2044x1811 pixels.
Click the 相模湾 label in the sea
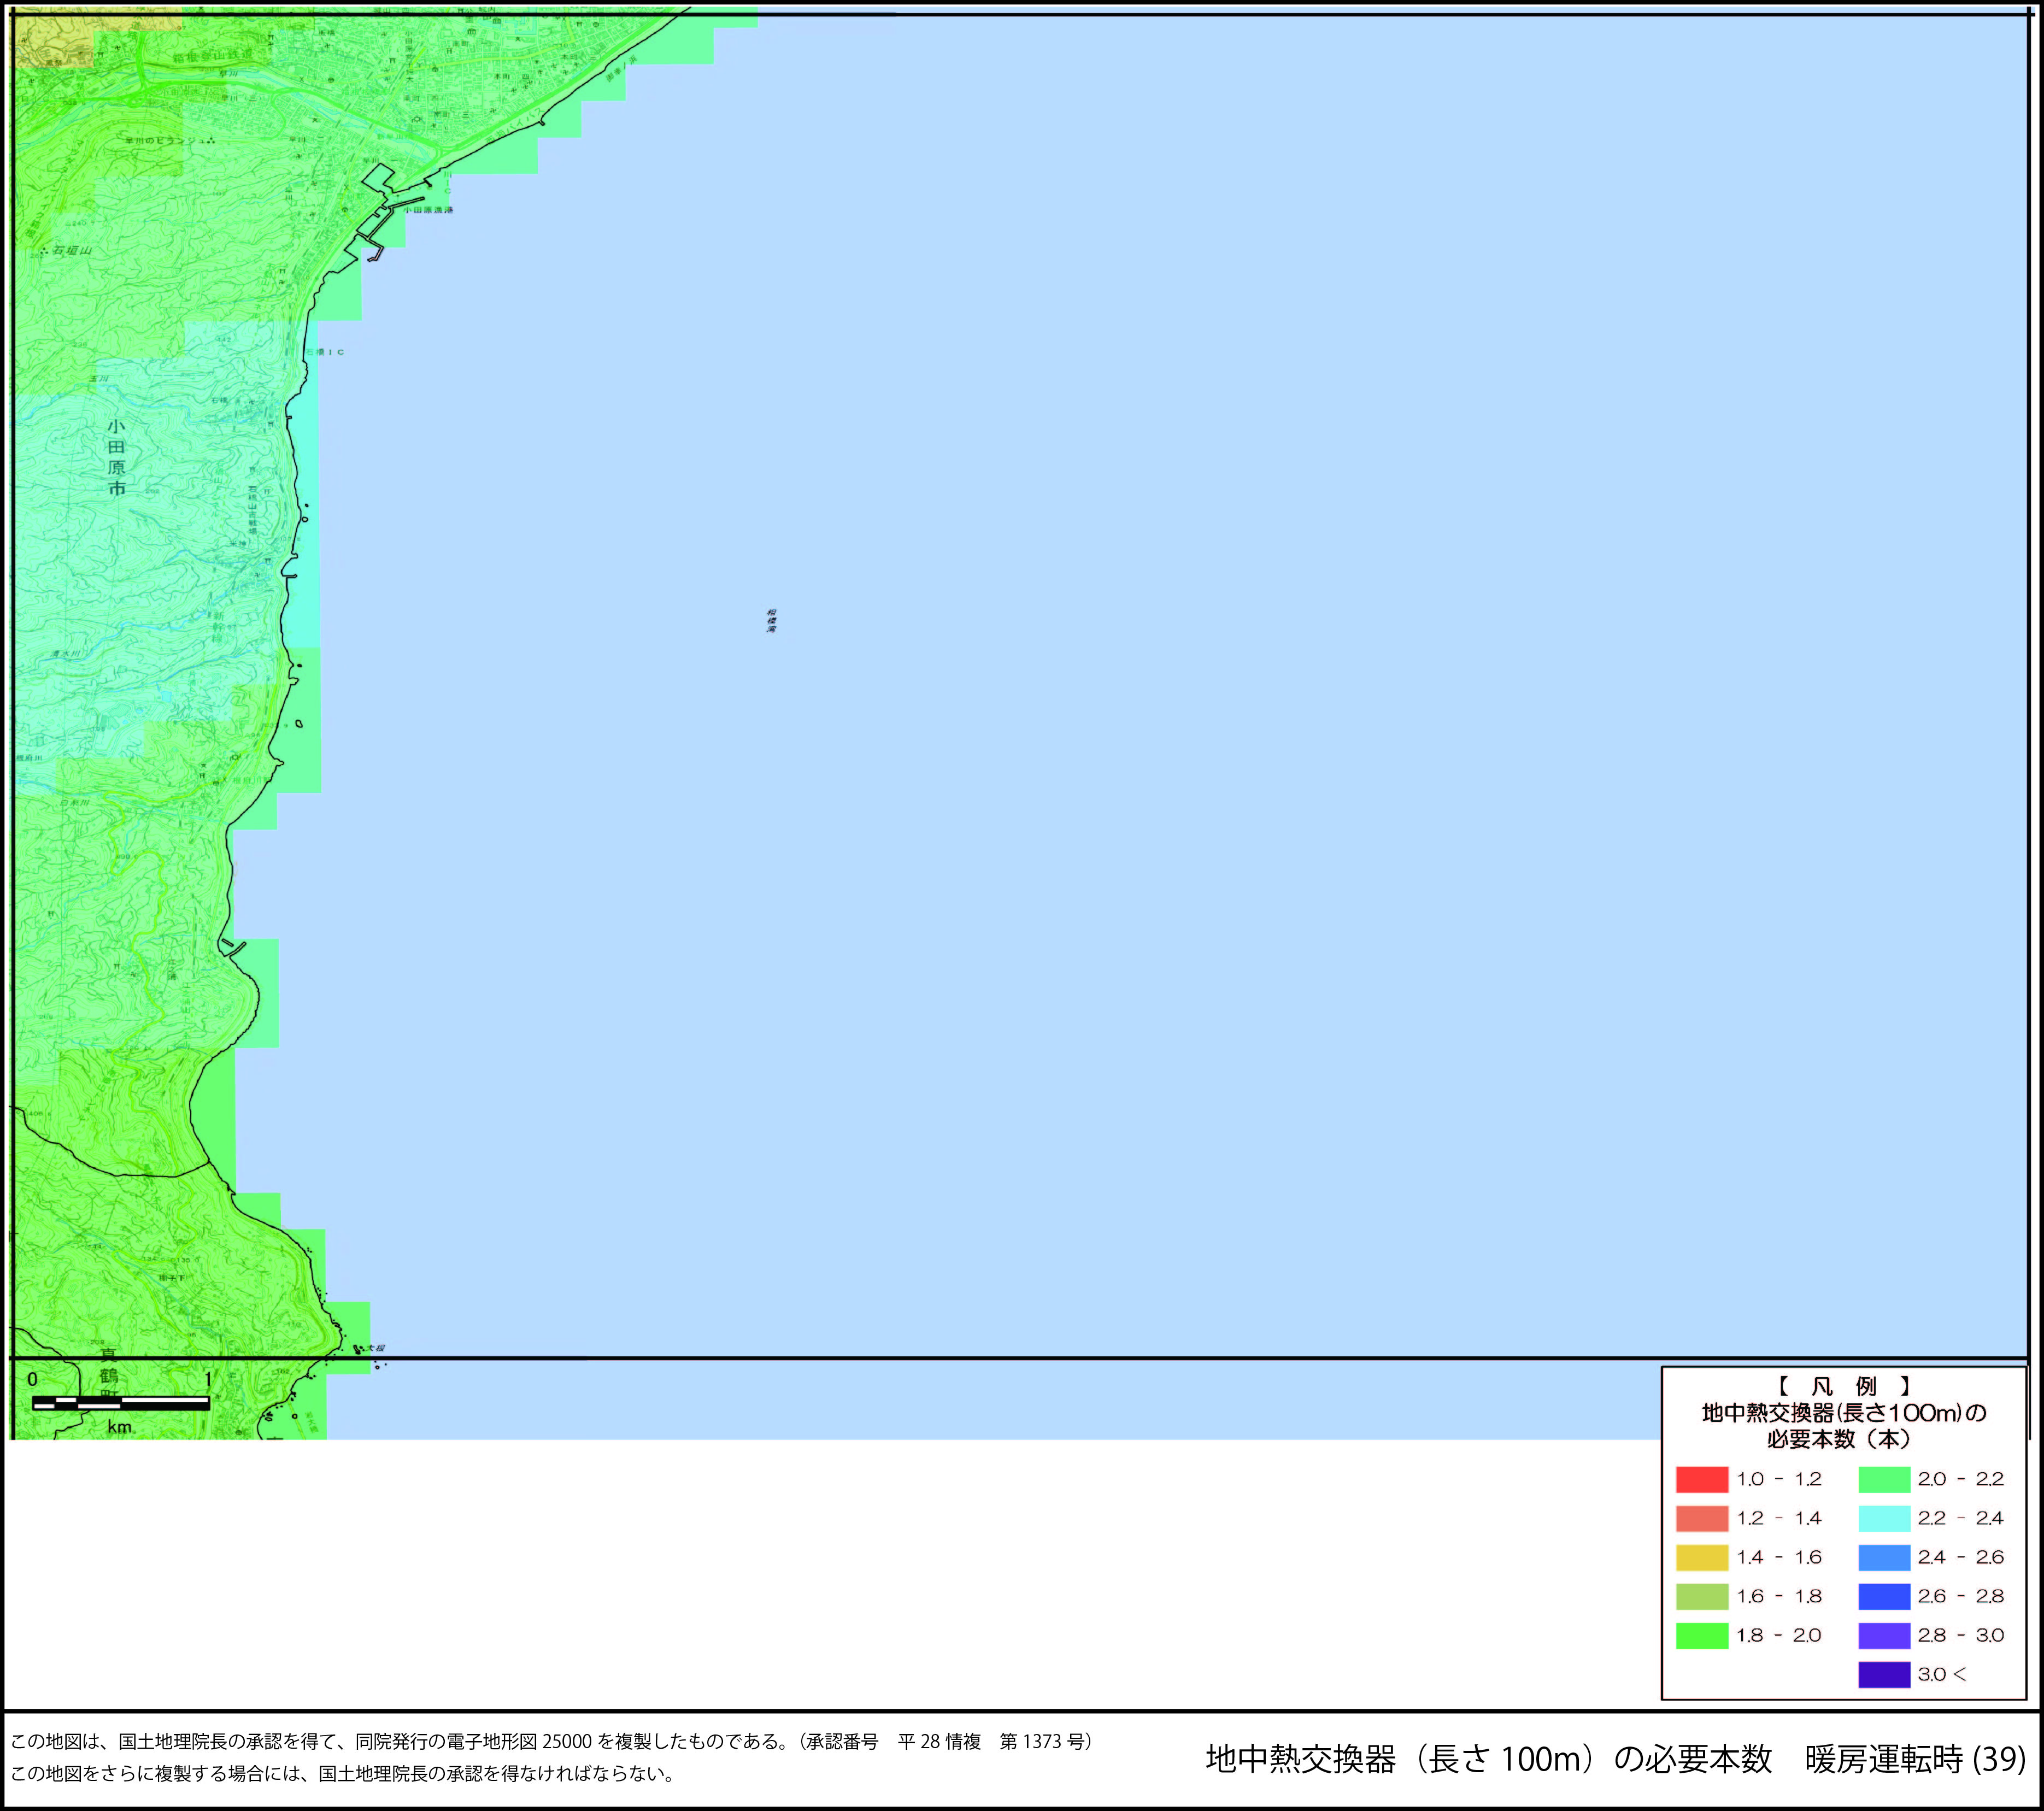(x=771, y=620)
